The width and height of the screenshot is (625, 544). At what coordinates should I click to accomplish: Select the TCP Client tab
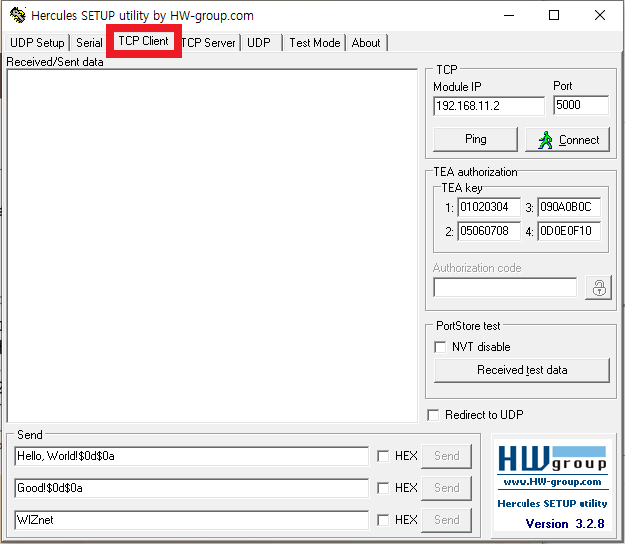coord(143,41)
